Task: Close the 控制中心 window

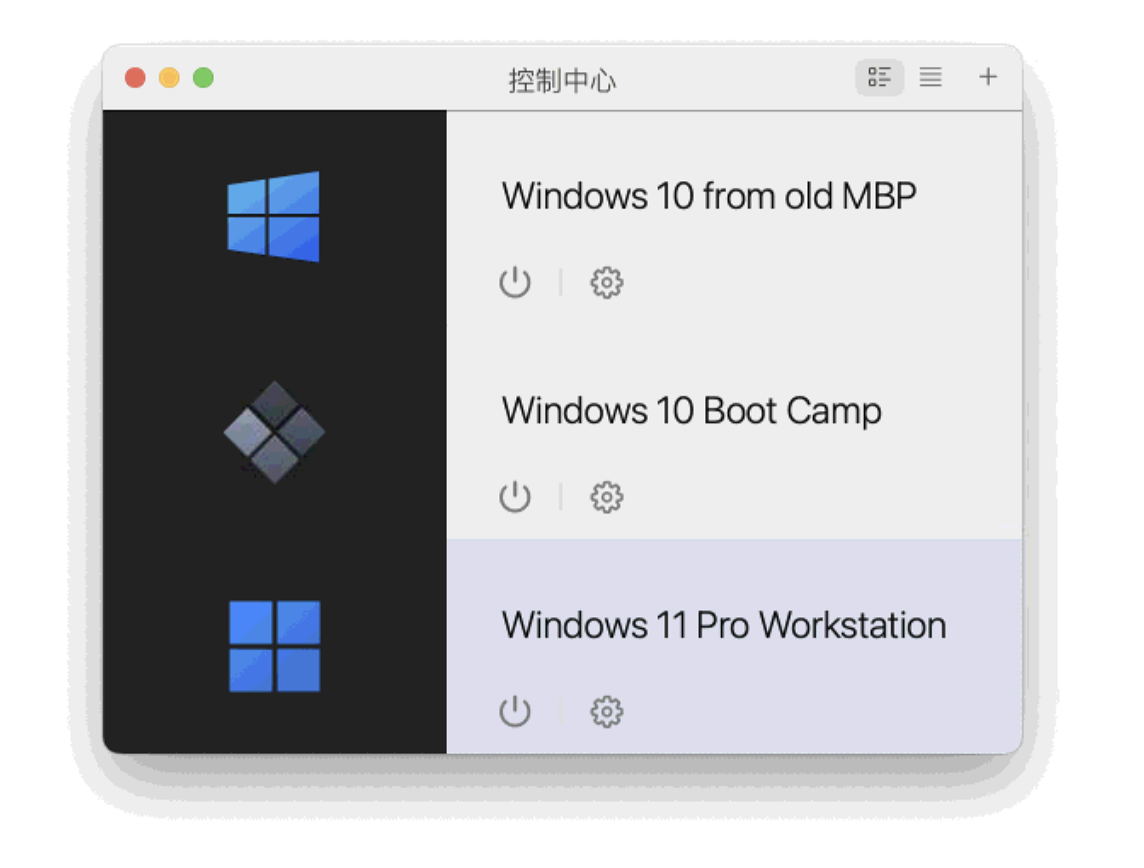Action: [135, 77]
